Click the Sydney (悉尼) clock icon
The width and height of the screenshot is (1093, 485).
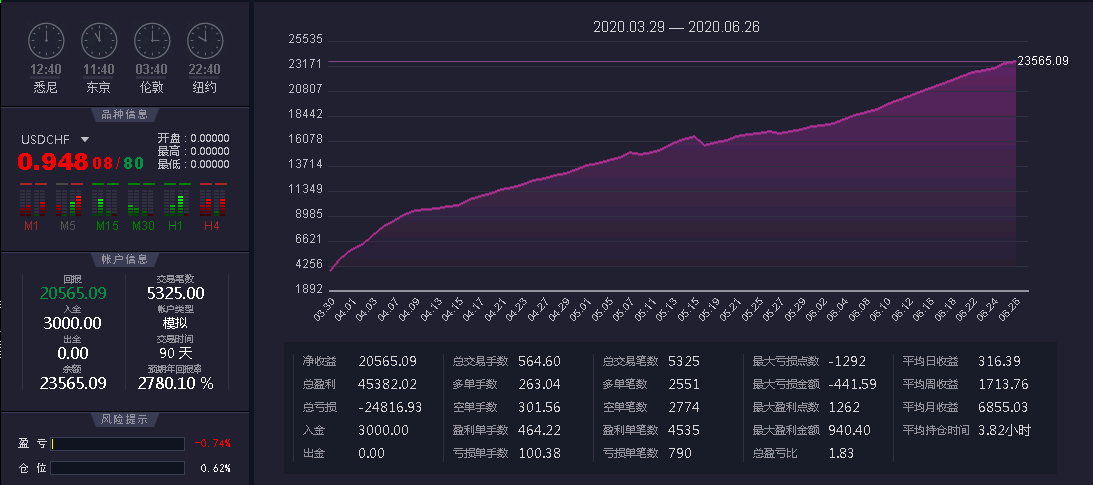46,40
